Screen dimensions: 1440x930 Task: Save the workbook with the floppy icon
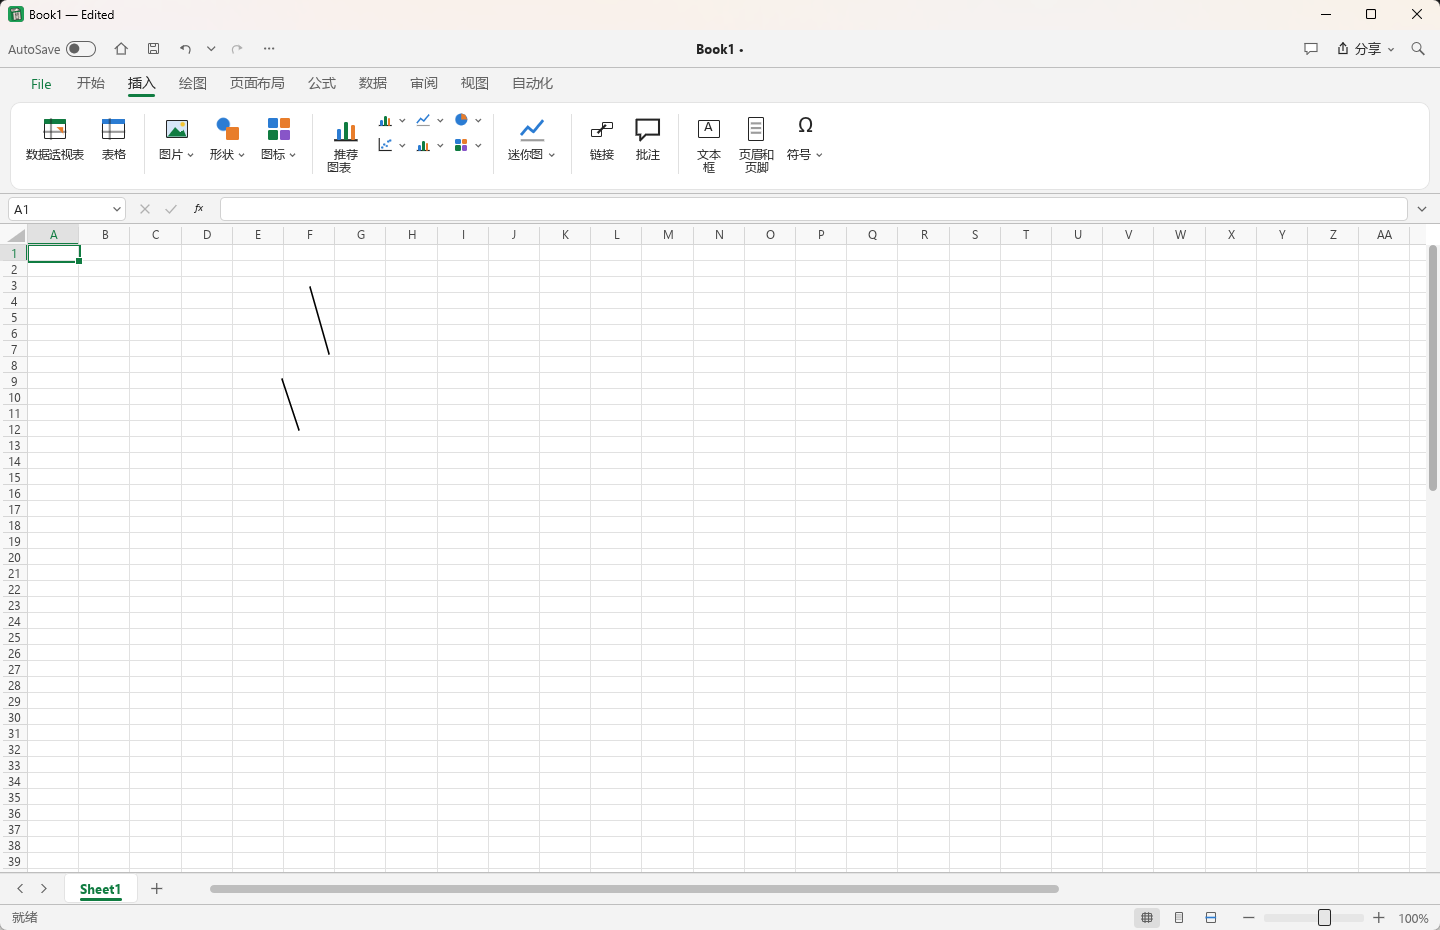click(153, 49)
